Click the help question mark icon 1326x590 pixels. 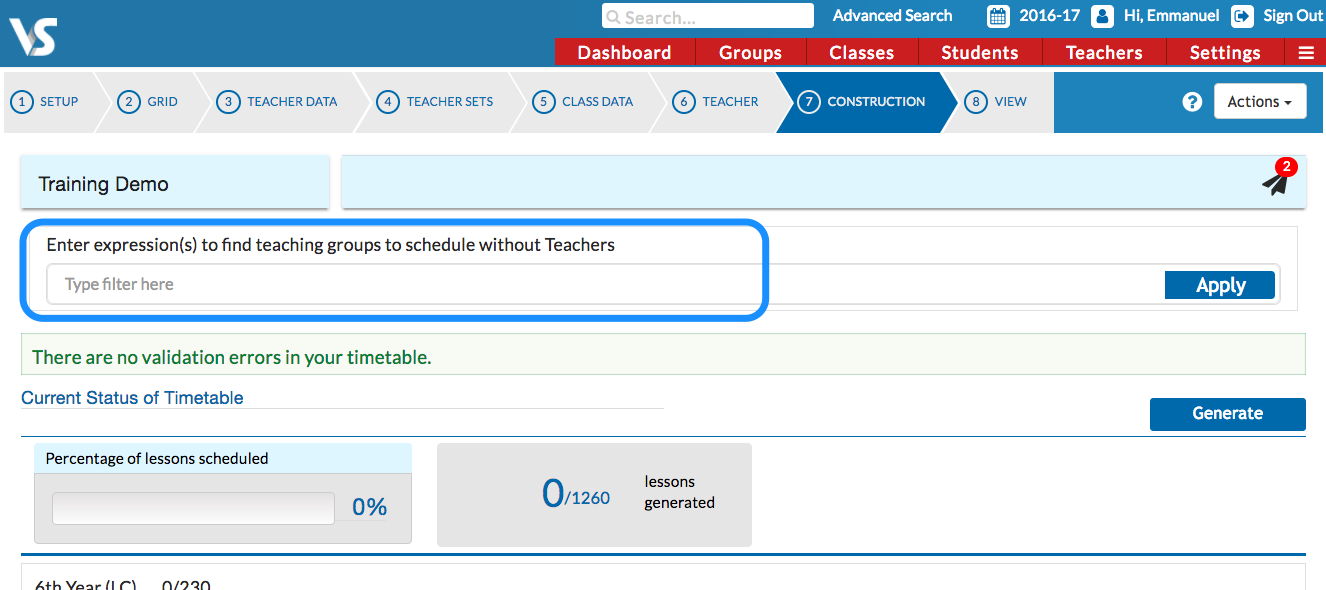click(1191, 102)
